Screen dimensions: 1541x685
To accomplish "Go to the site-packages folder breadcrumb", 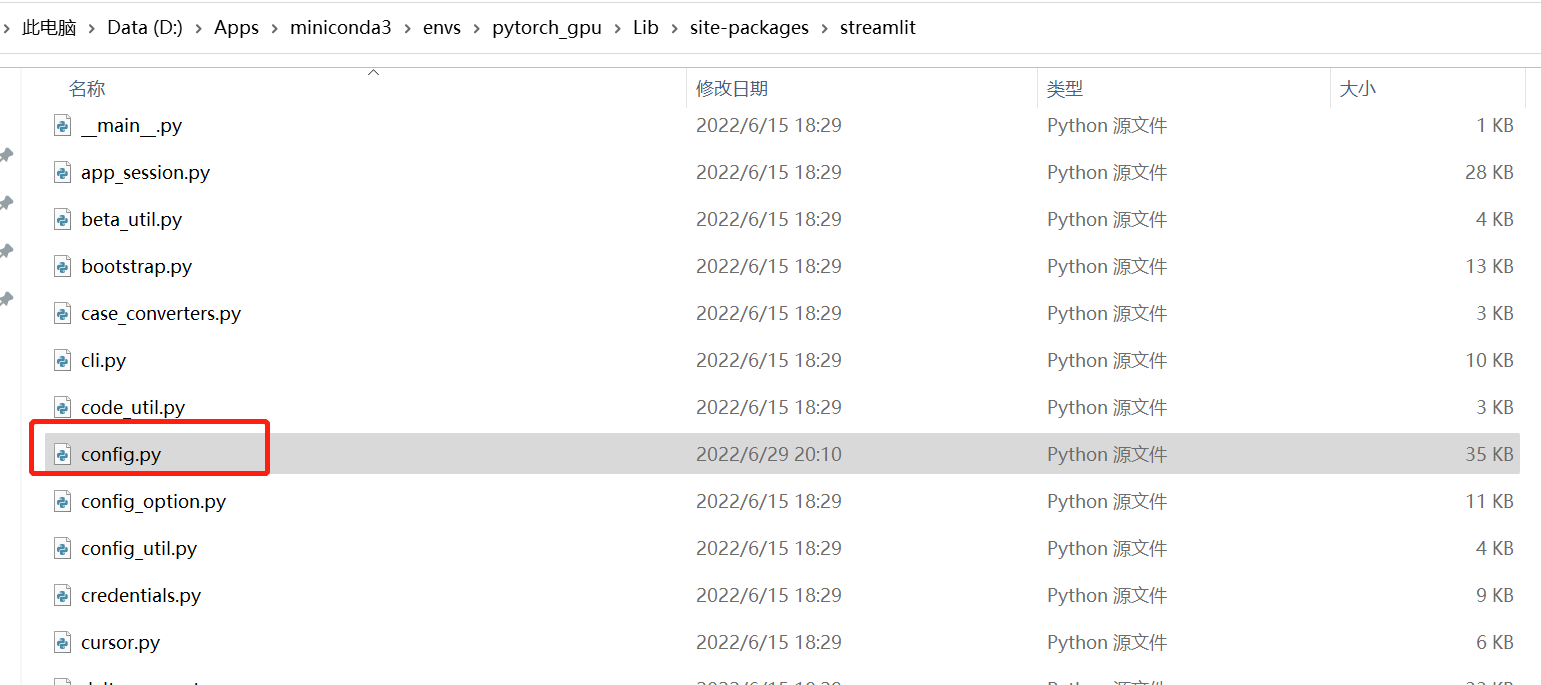I will pos(749,28).
